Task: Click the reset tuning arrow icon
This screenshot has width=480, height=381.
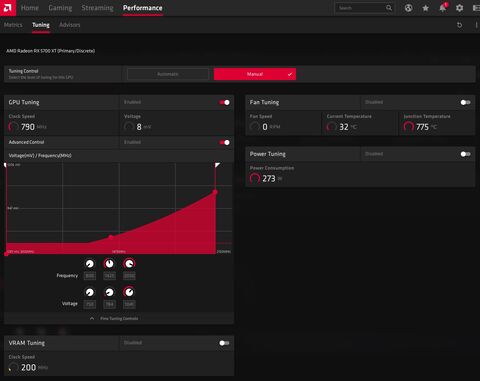Action: (x=459, y=25)
